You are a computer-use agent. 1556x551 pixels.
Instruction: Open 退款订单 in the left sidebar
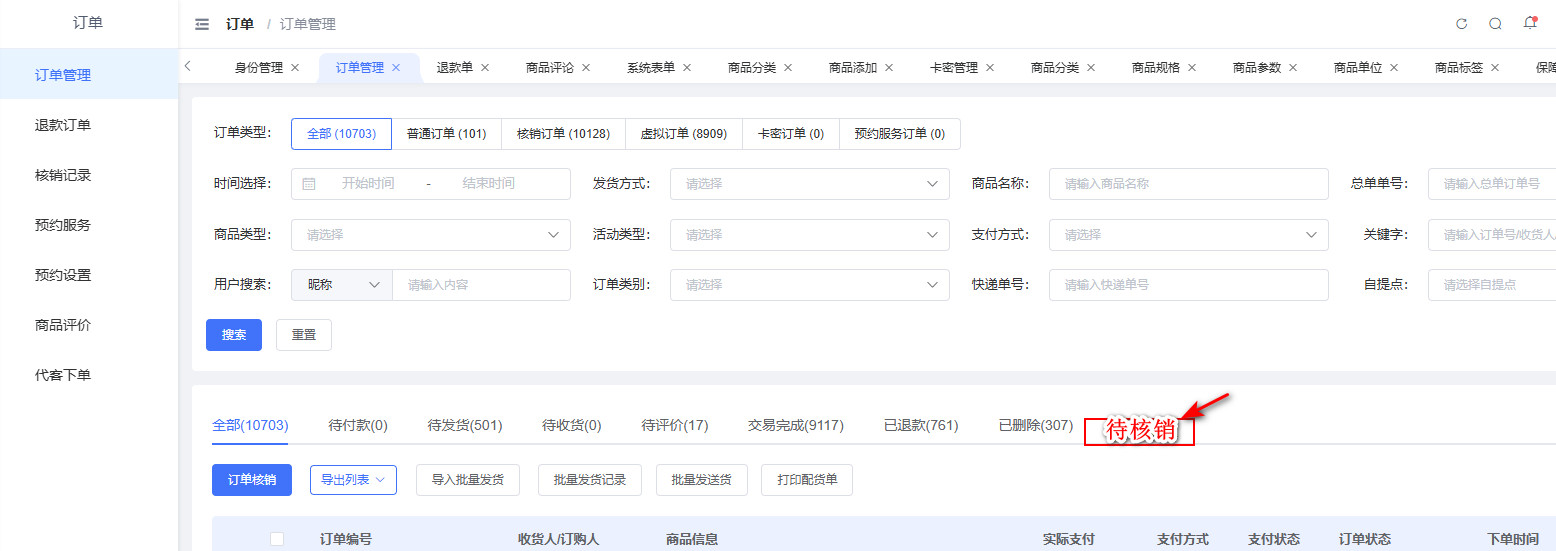63,125
